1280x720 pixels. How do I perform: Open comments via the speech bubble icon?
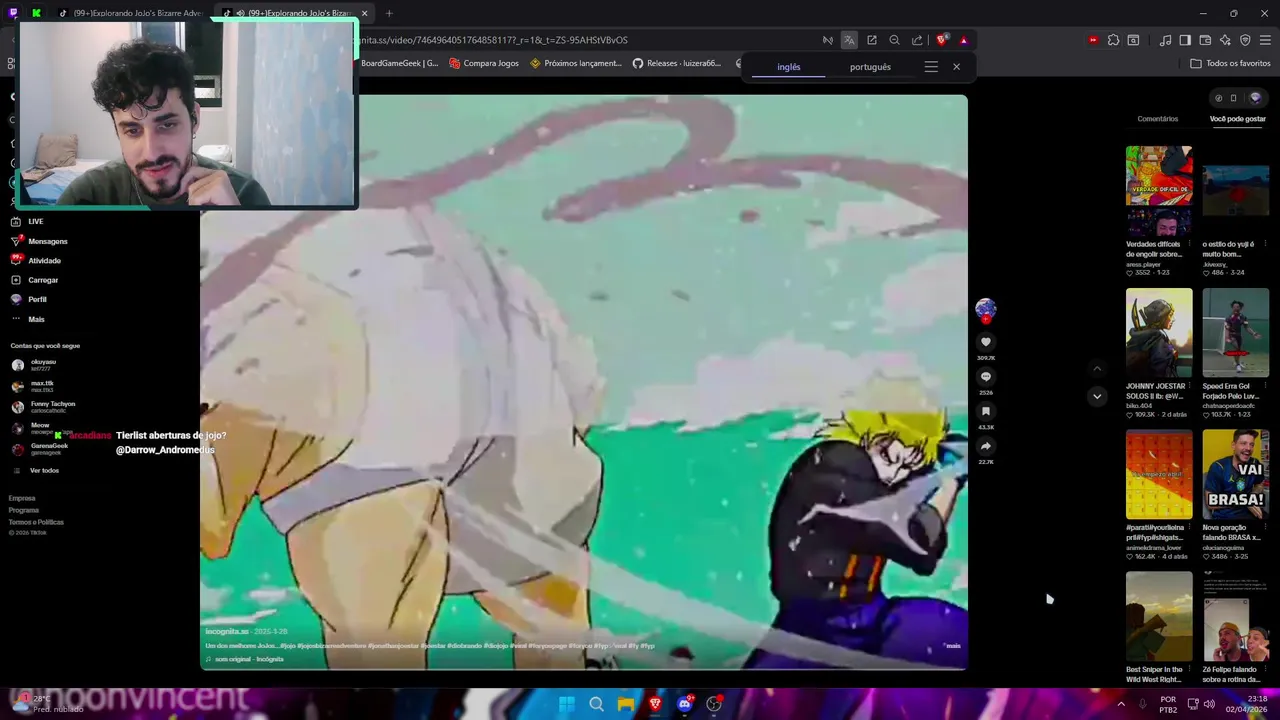point(985,377)
